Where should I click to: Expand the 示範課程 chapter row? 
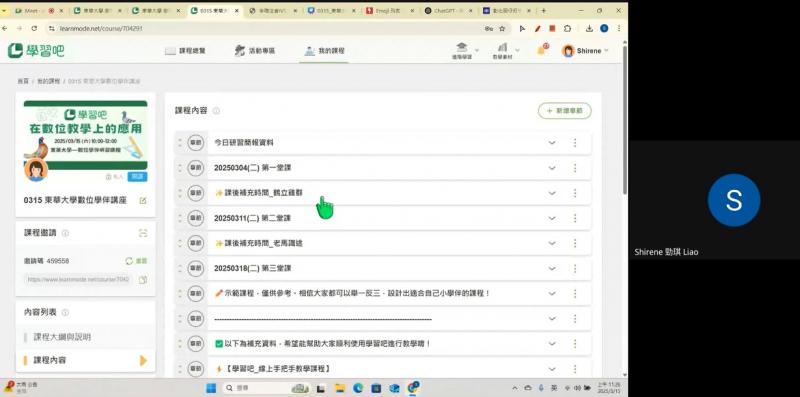pos(552,293)
